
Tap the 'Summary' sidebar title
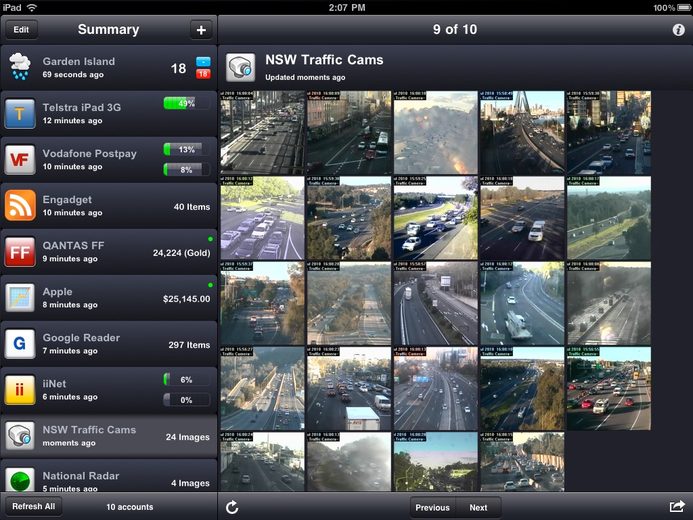pos(108,30)
